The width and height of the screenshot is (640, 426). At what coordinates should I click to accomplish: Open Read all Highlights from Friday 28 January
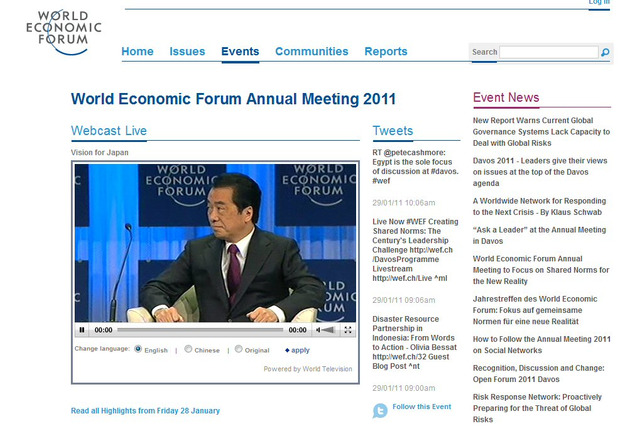coord(145,411)
